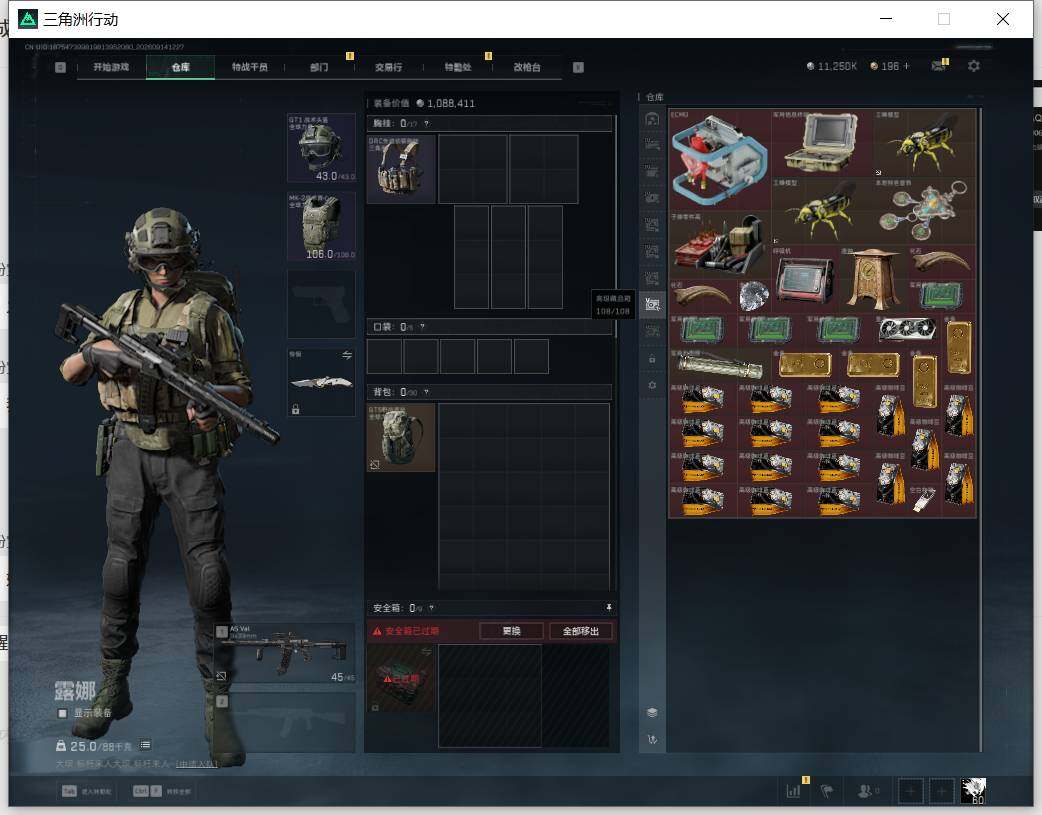Open the backpack 背包 help question mark
The height and width of the screenshot is (815, 1042).
click(x=426, y=392)
